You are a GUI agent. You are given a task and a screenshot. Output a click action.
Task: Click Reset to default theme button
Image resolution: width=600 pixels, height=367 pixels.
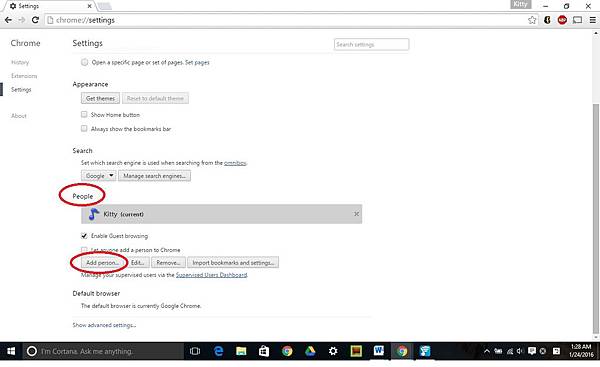155,98
